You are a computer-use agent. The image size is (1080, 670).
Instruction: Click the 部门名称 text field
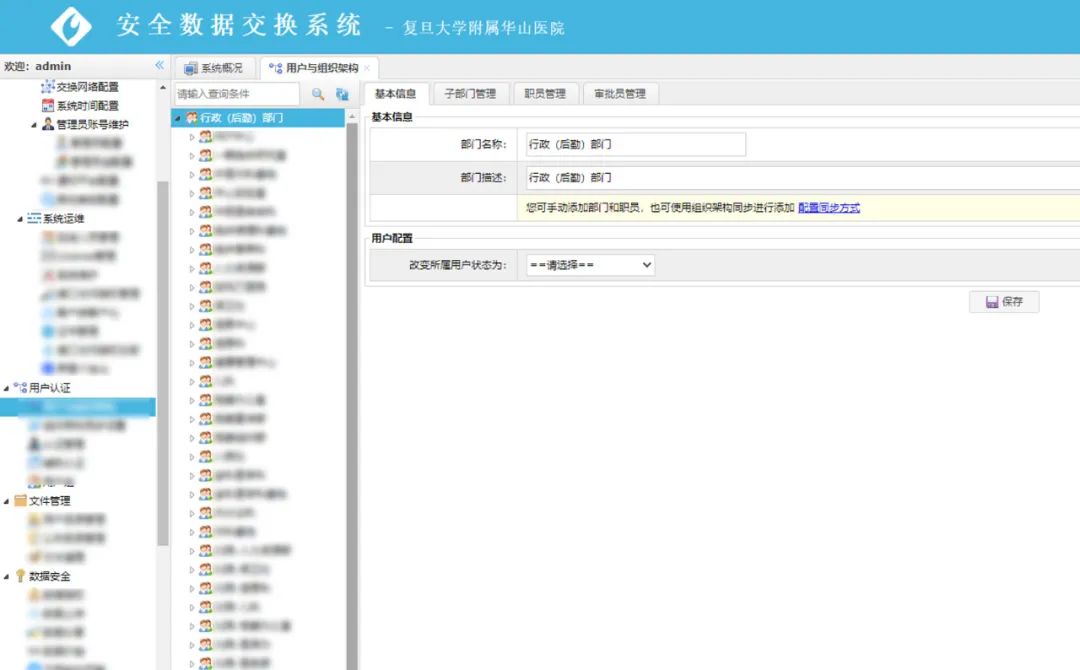(x=636, y=145)
